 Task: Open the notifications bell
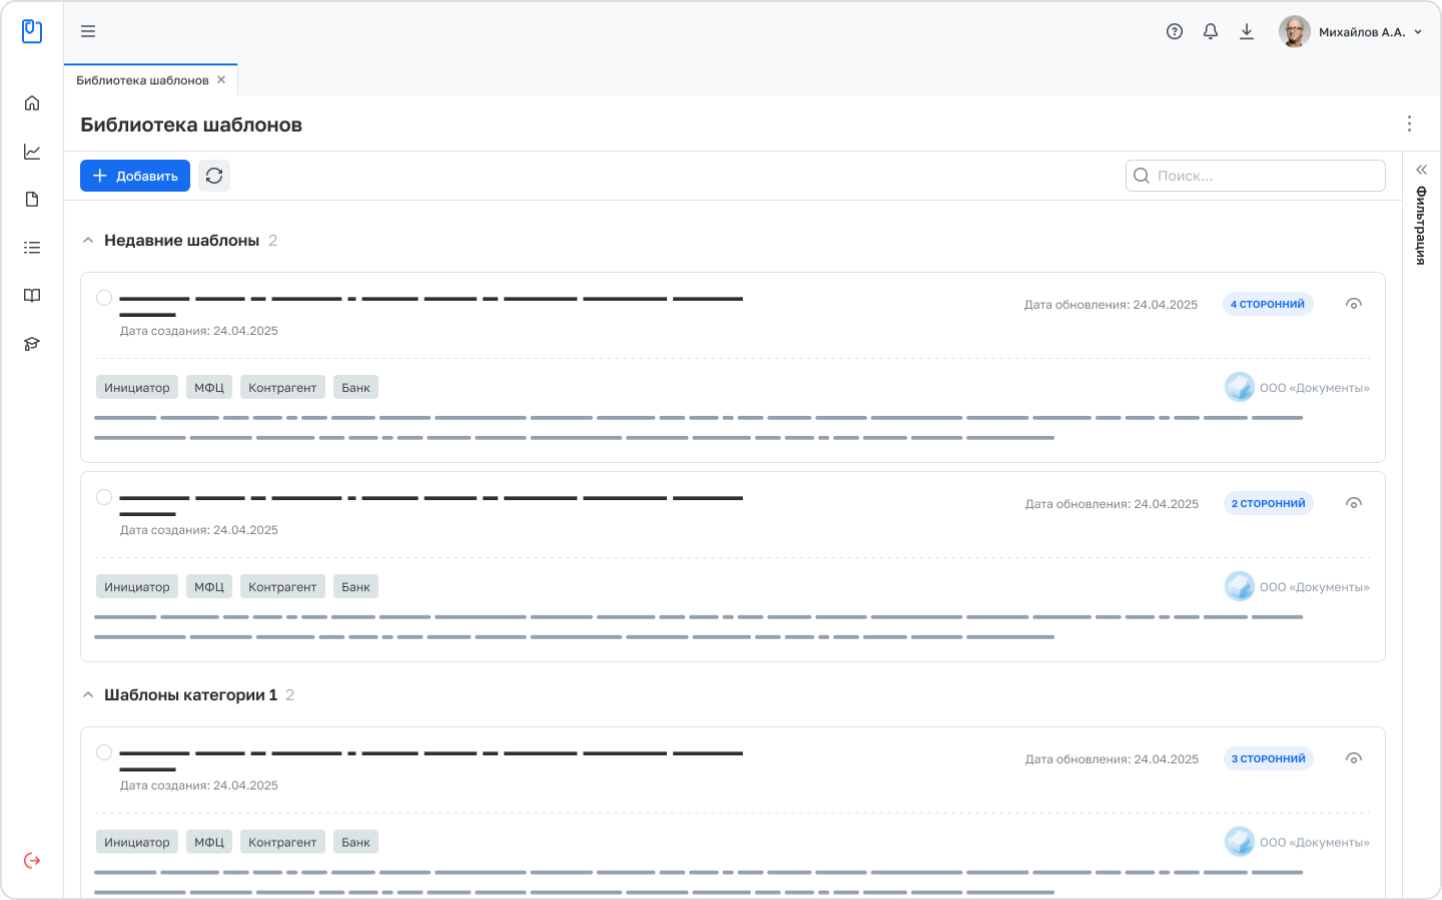point(1211,31)
